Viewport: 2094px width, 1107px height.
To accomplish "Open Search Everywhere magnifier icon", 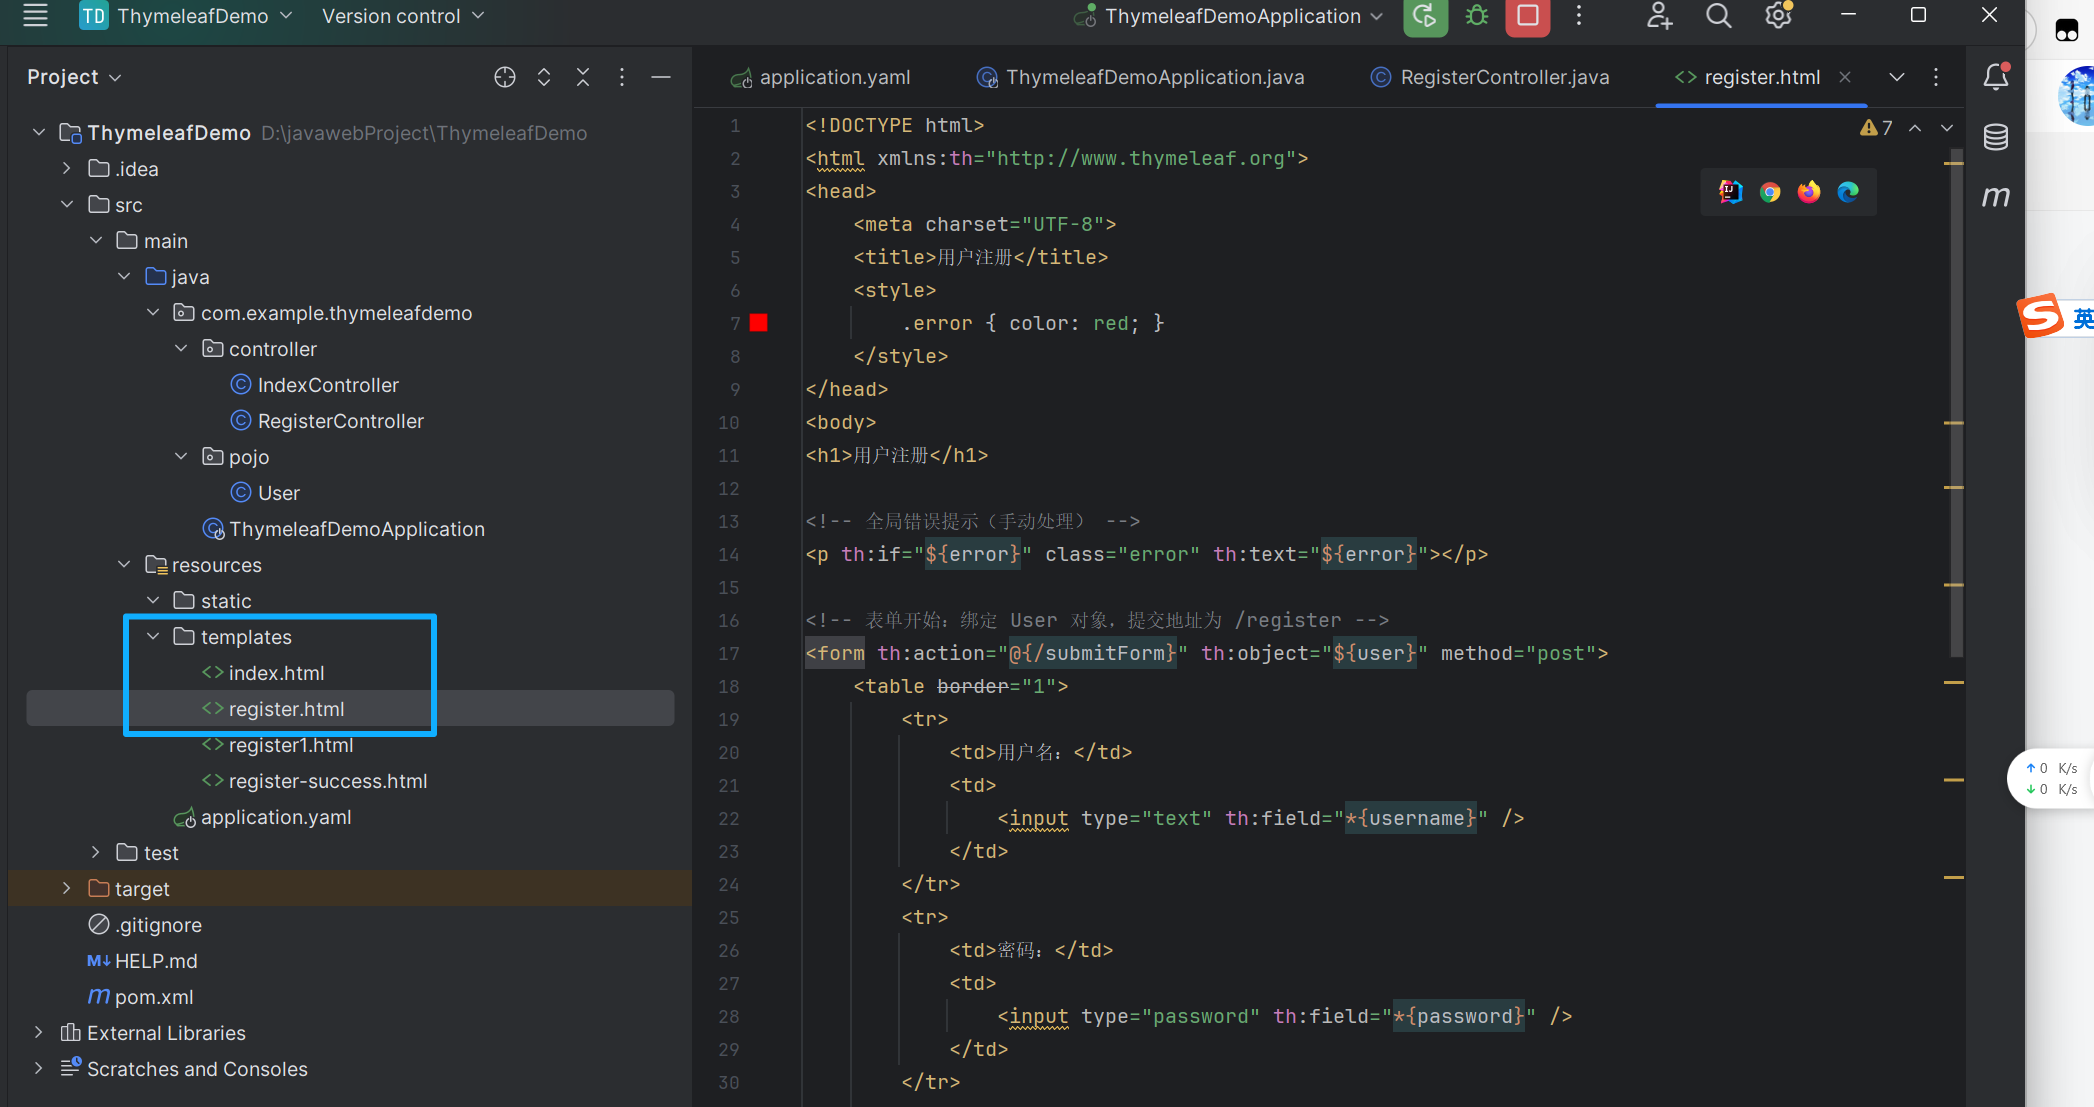I will (1718, 16).
